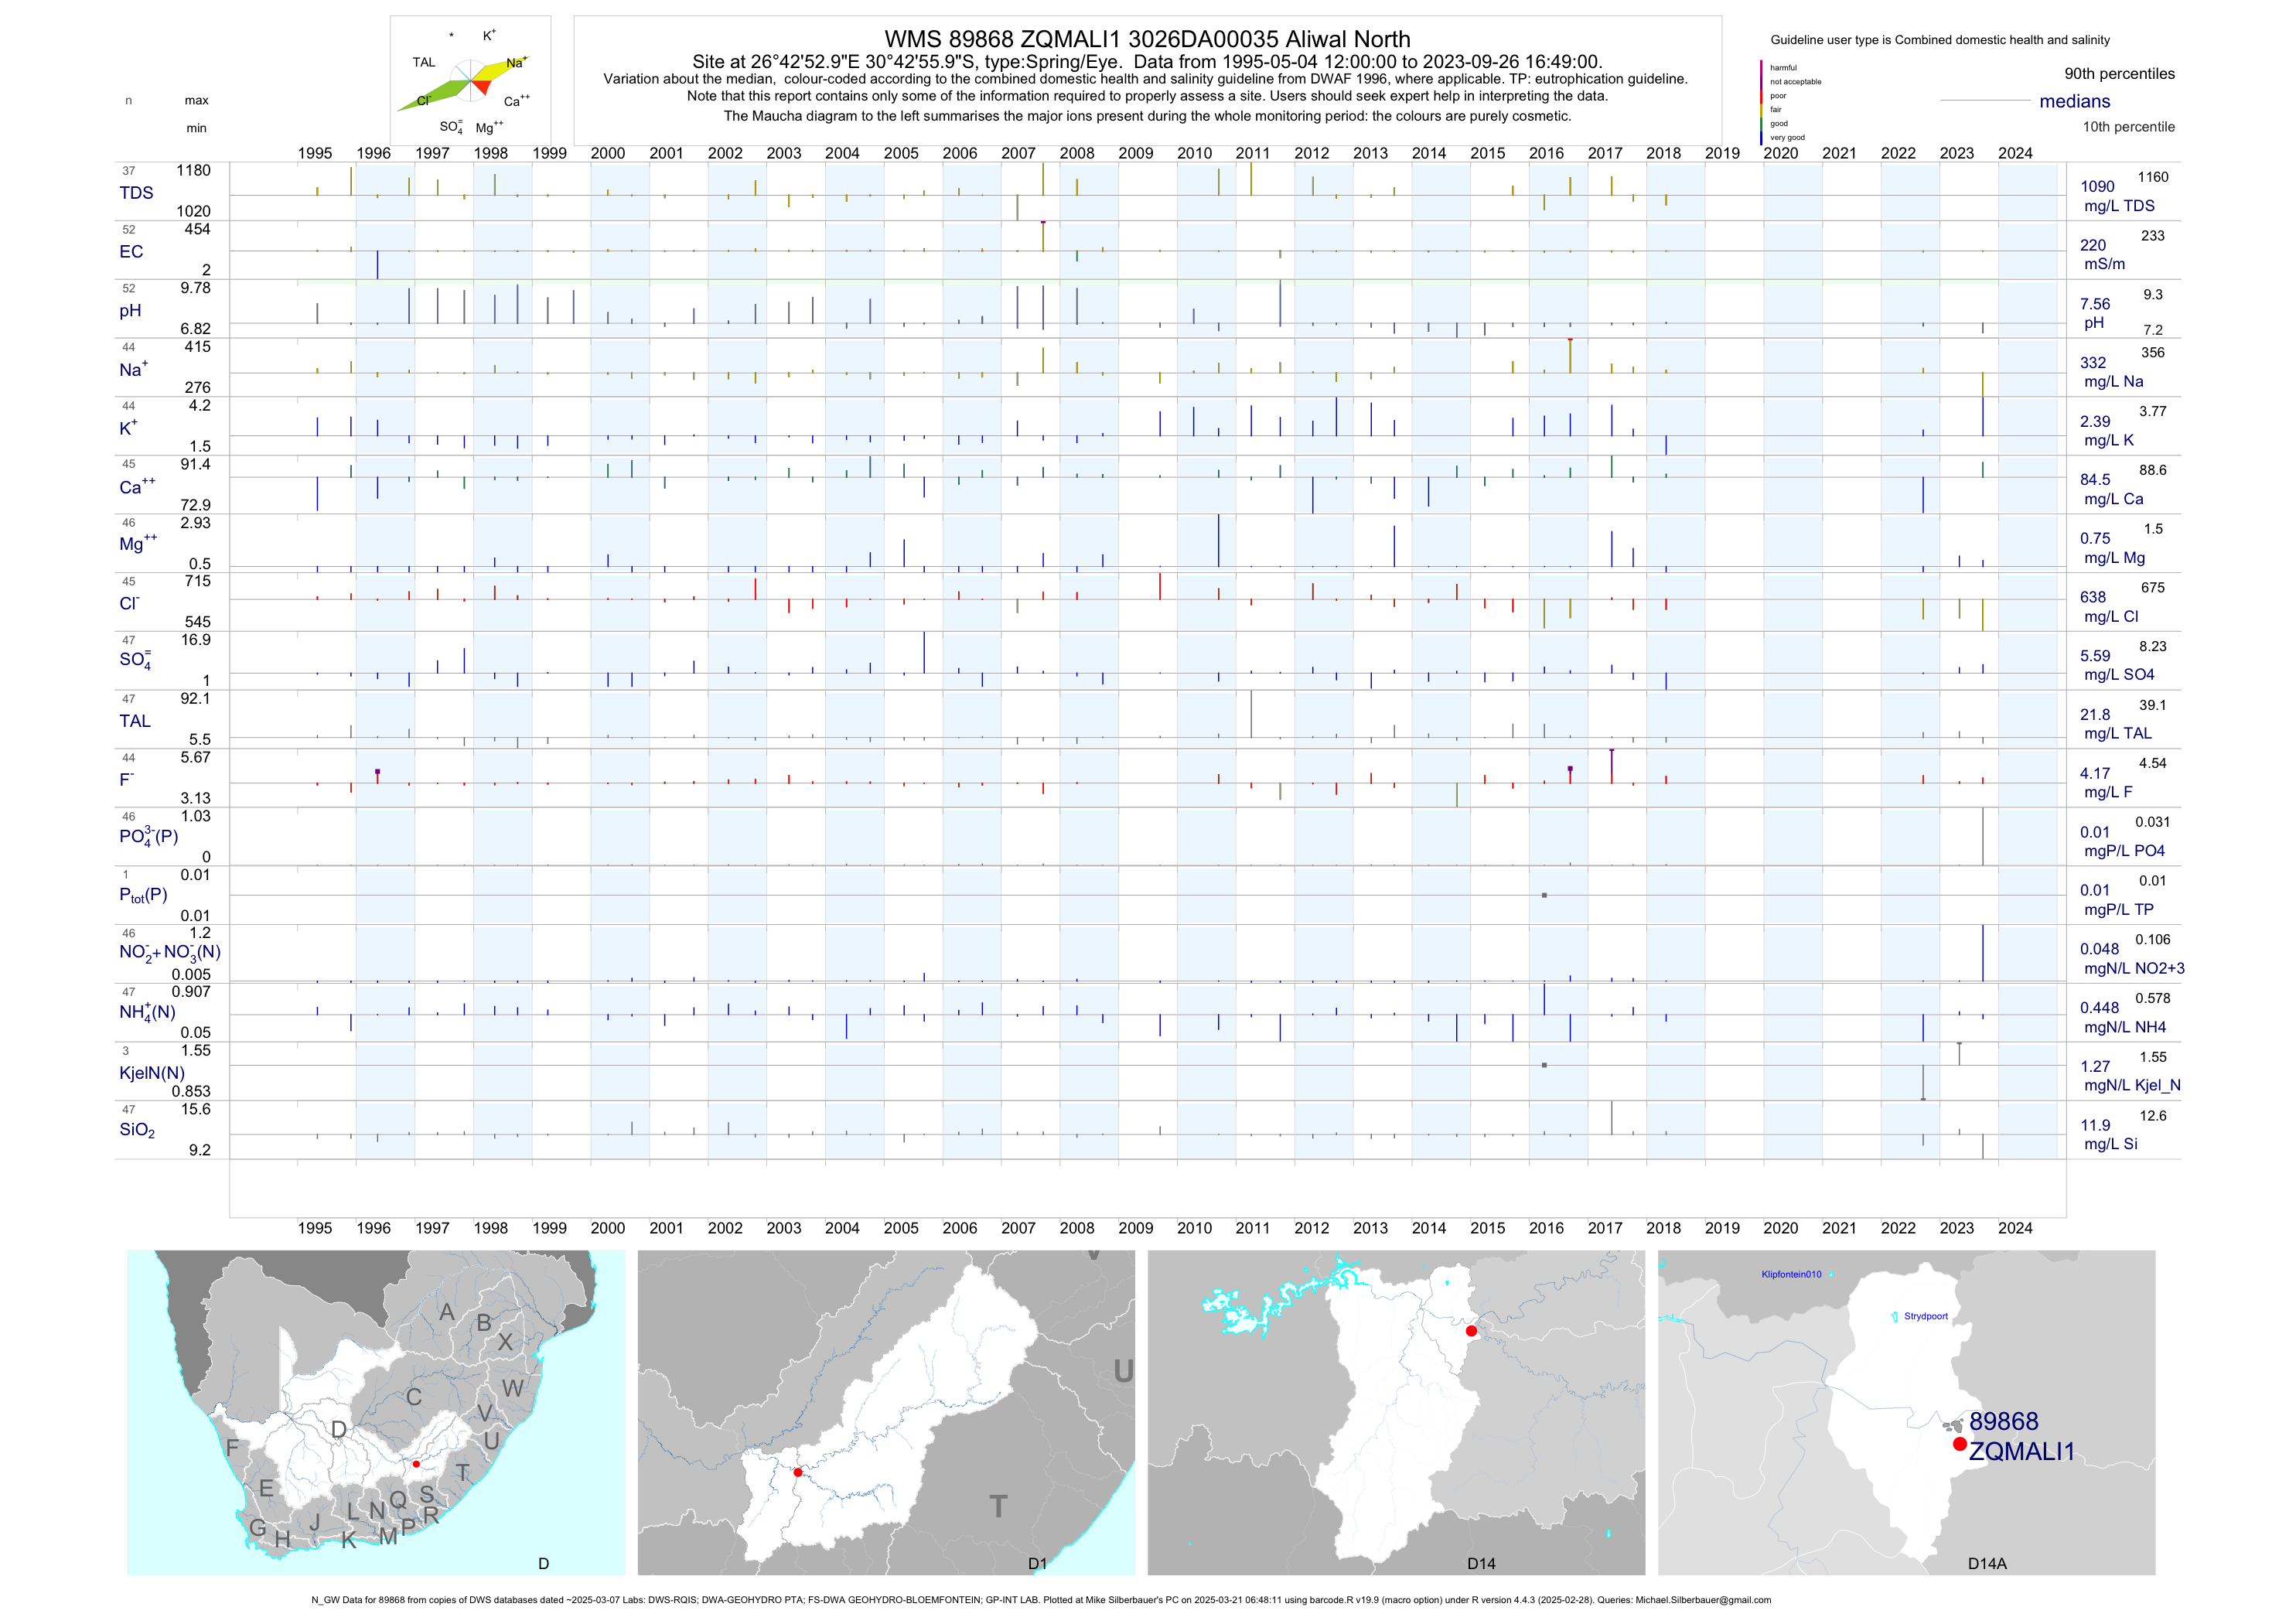
Task: Click the 0.01 mgP/L TP median value
Action: (x=2095, y=890)
